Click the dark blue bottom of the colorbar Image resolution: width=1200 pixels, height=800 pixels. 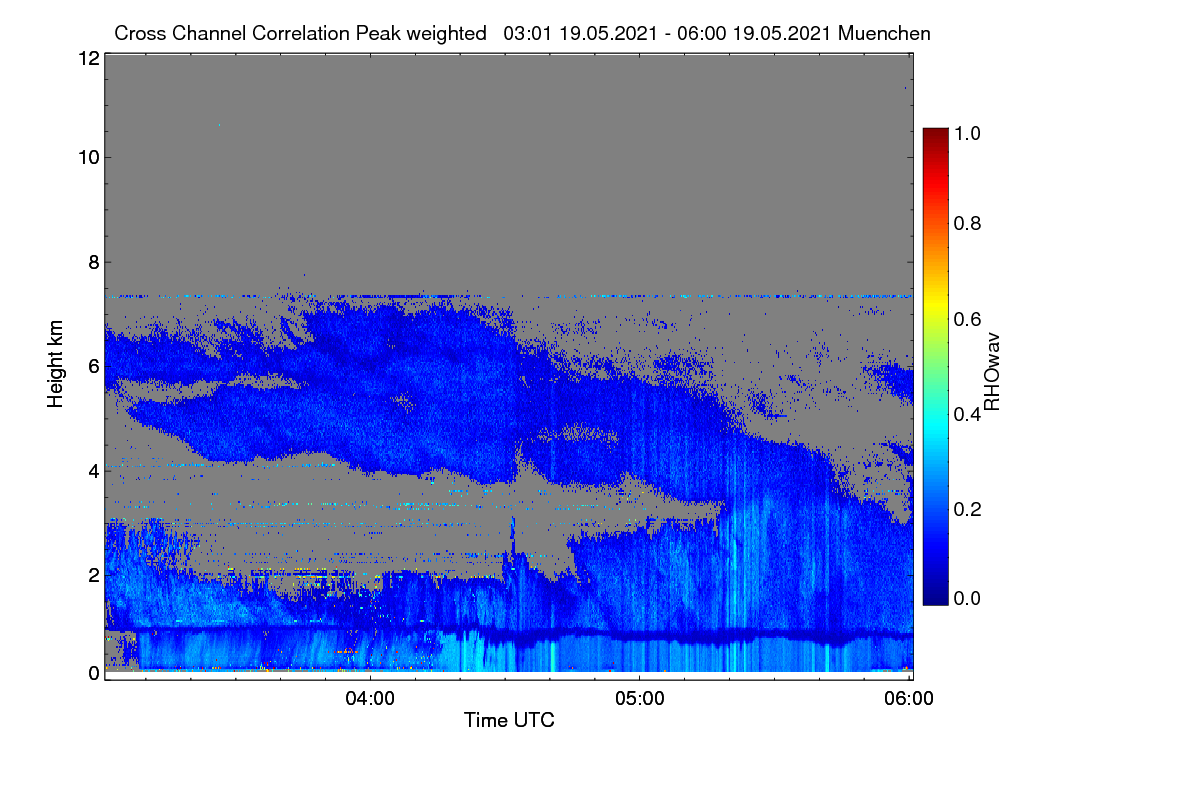point(935,597)
